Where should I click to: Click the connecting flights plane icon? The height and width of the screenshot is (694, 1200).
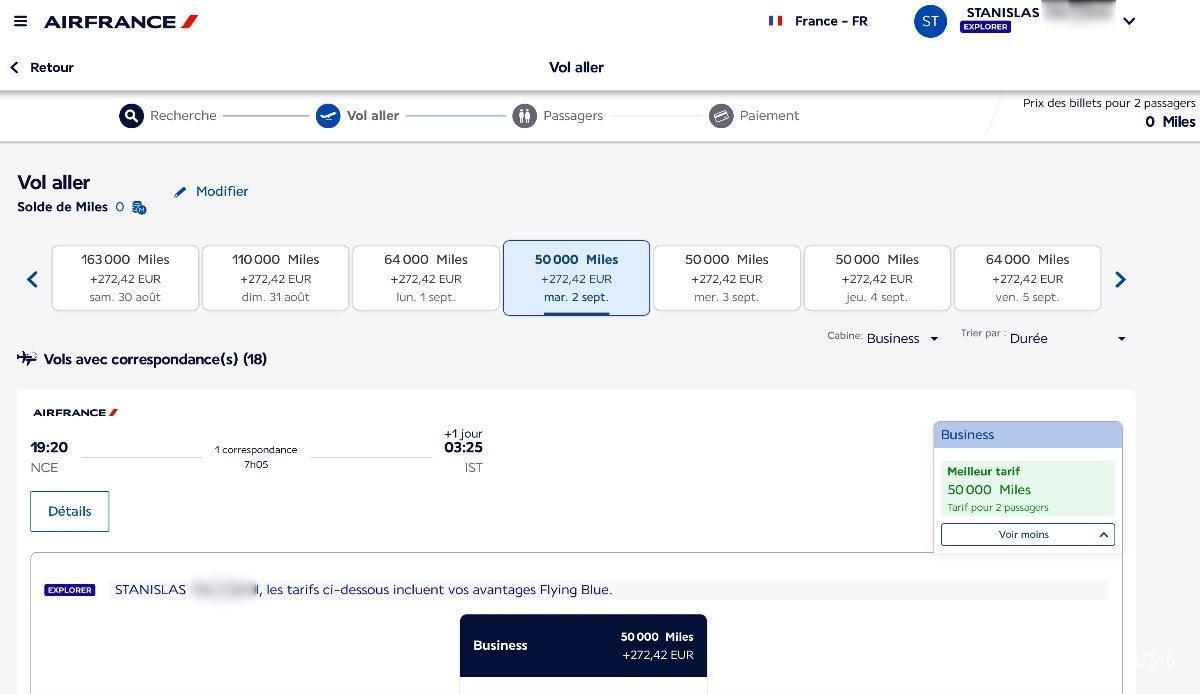(27, 358)
